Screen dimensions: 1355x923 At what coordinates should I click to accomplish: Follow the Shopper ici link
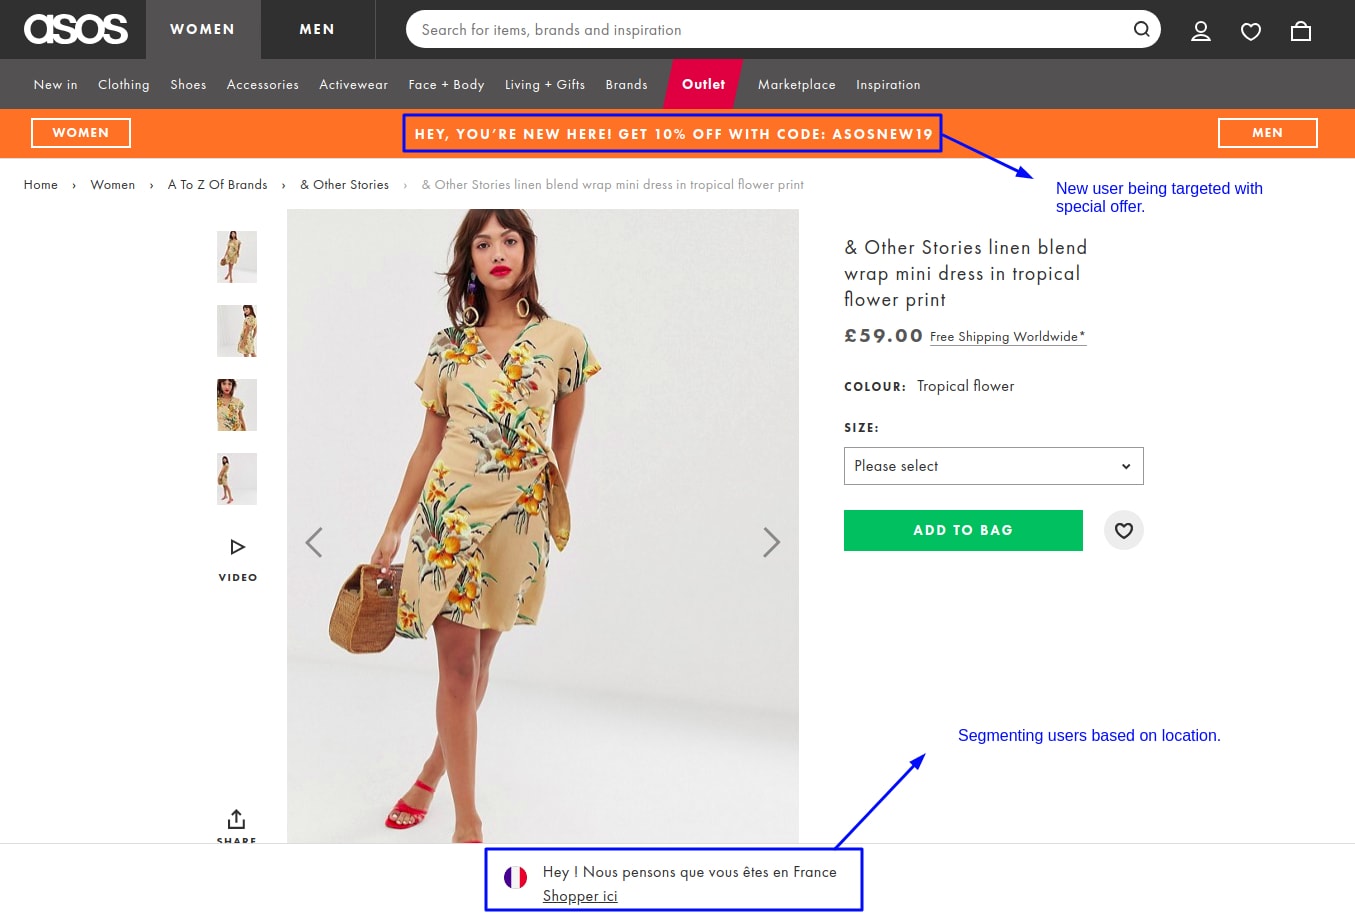(580, 896)
